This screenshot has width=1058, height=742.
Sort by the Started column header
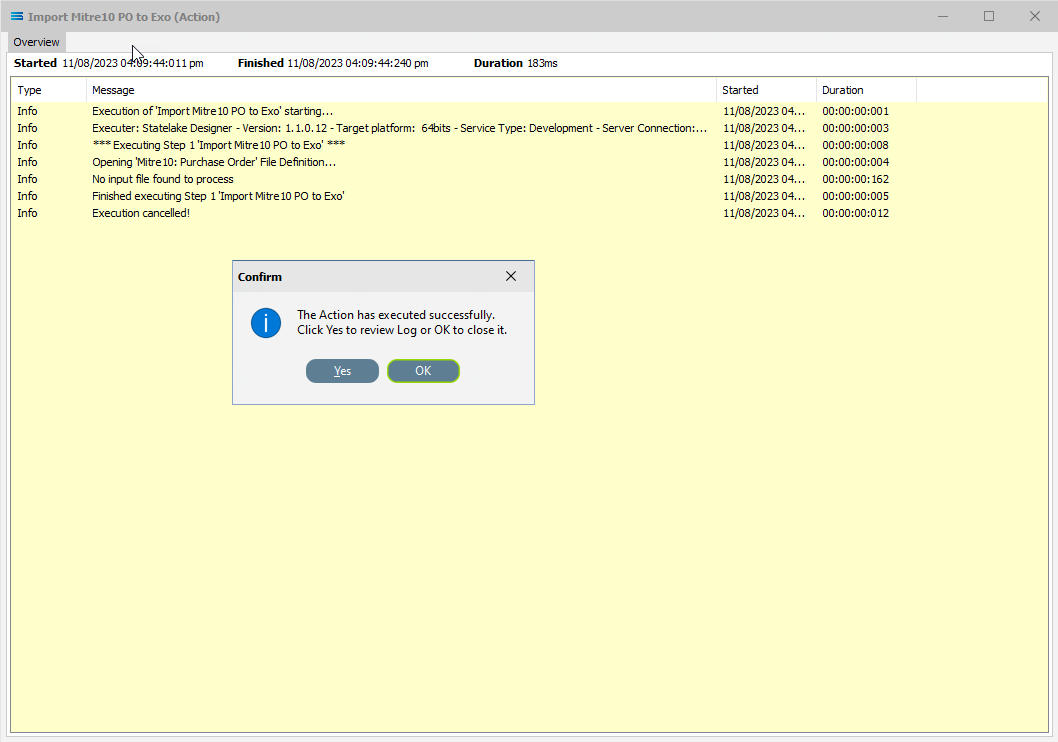(767, 90)
